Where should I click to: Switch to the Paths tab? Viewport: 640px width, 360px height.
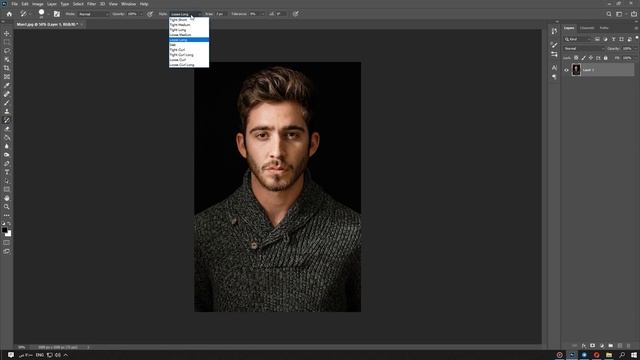point(604,28)
